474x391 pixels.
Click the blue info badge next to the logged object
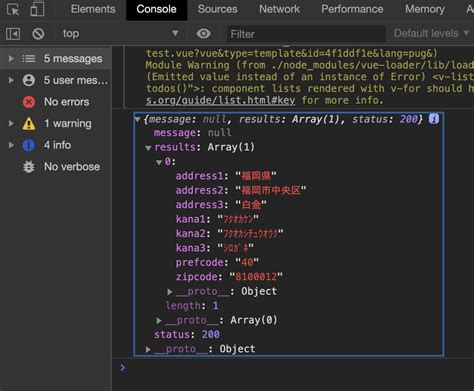pyautogui.click(x=434, y=119)
